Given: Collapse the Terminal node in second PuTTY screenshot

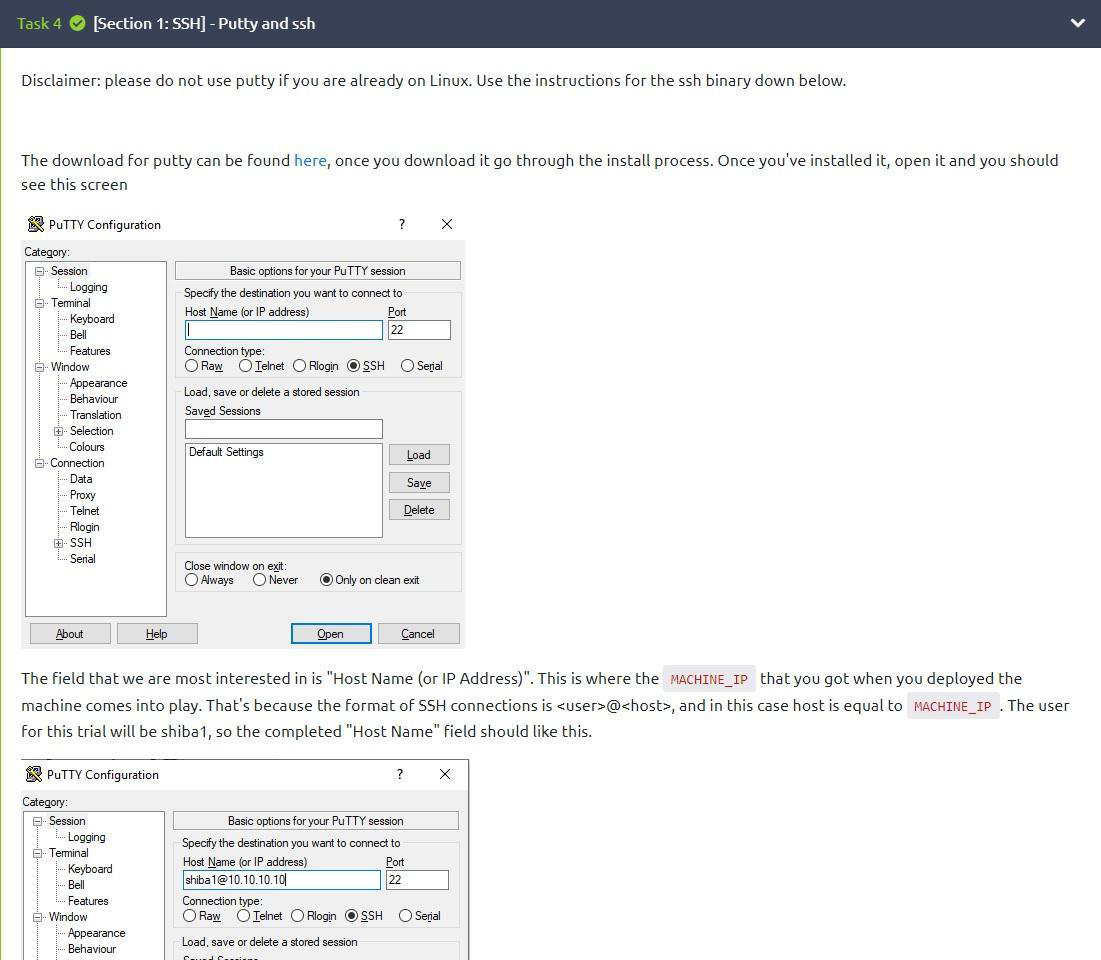Looking at the screenshot, I should click(x=38, y=853).
